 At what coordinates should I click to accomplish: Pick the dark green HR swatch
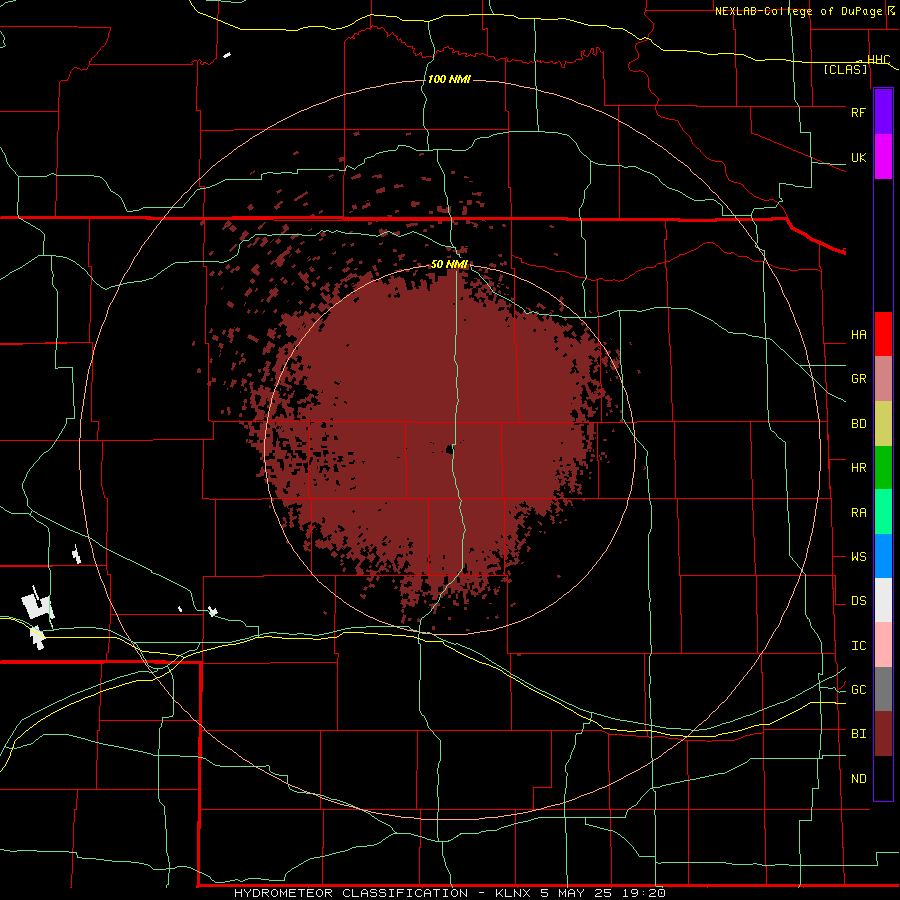883,468
